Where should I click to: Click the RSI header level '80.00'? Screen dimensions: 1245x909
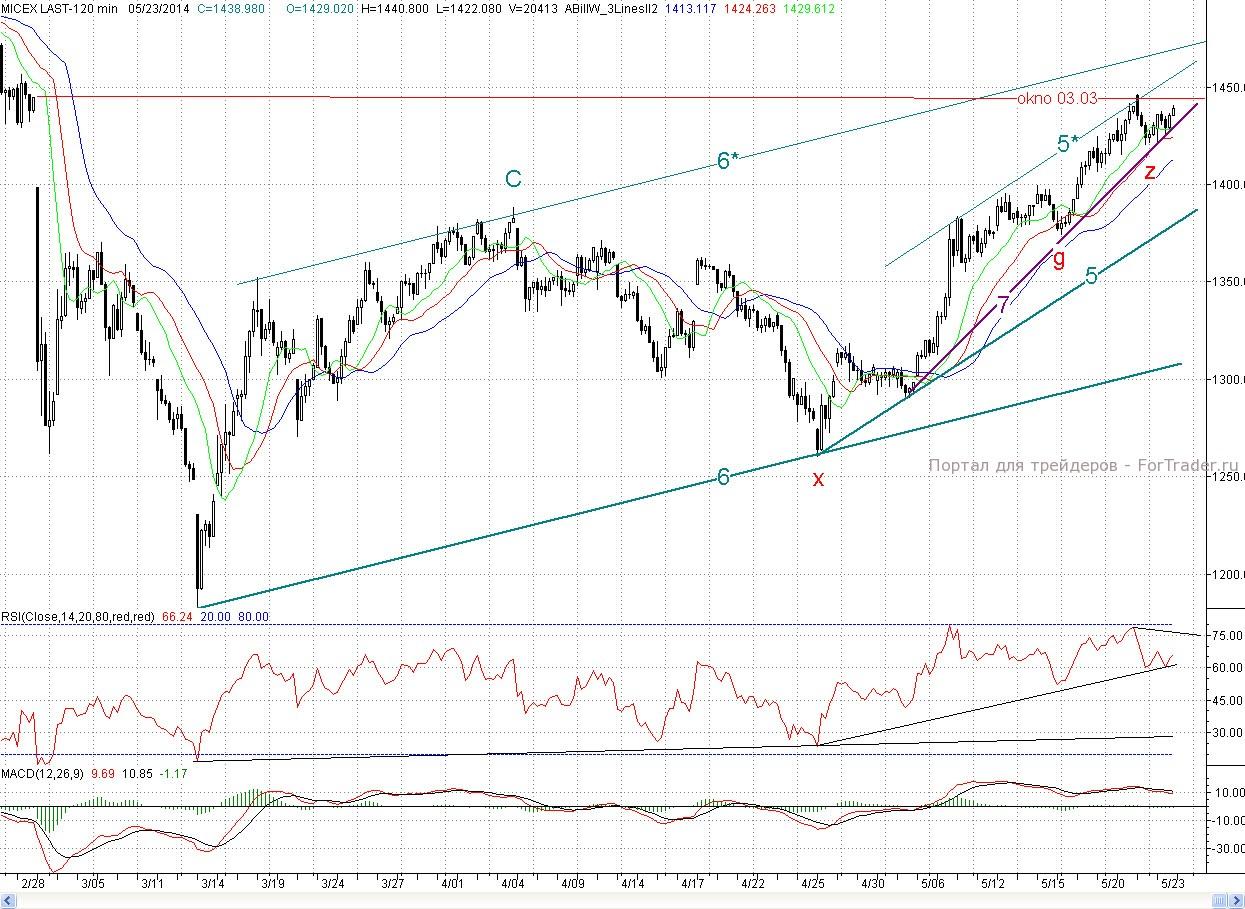pyautogui.click(x=253, y=618)
